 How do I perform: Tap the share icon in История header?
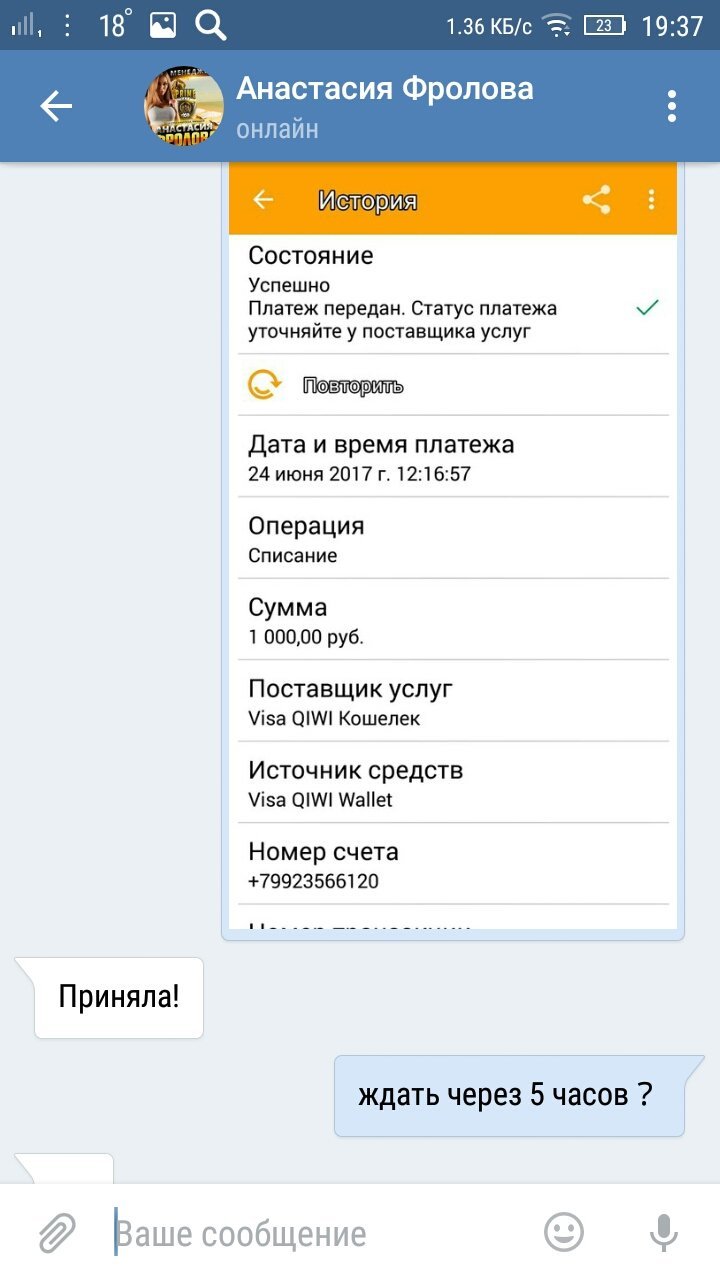(597, 200)
